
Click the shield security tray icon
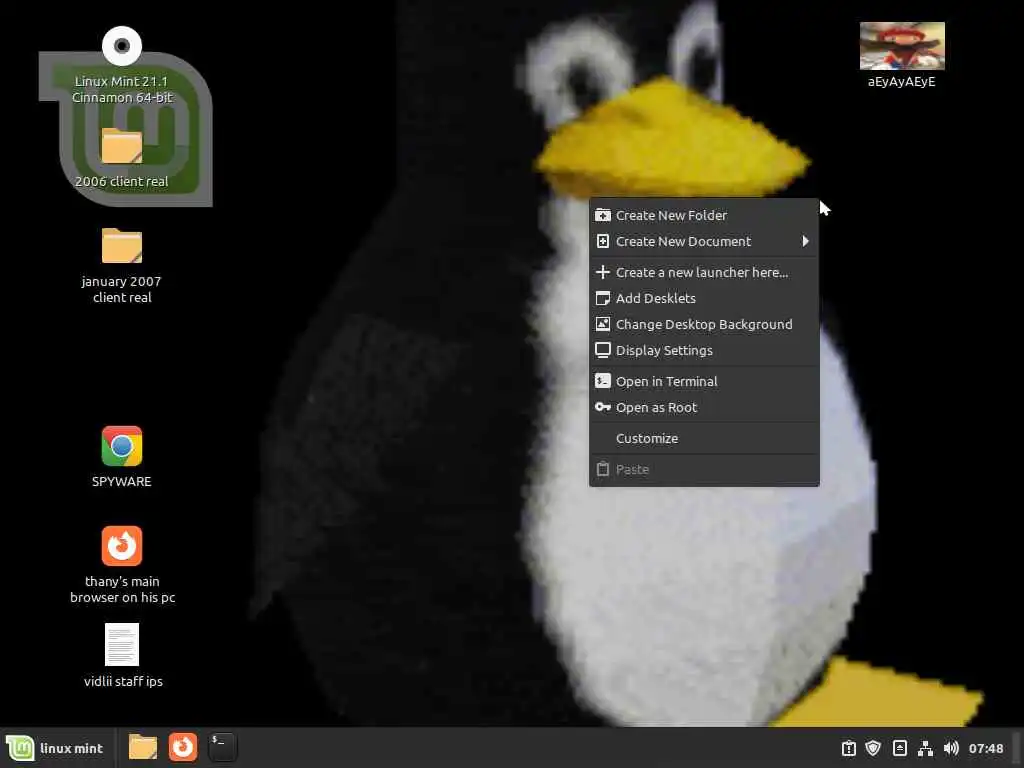[x=873, y=748]
